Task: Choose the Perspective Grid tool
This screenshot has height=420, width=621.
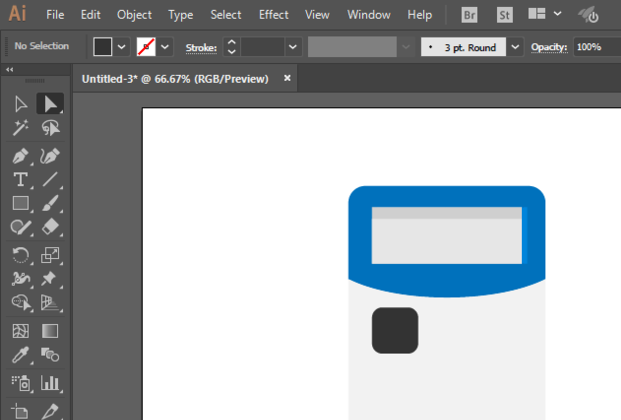Action: click(x=50, y=303)
